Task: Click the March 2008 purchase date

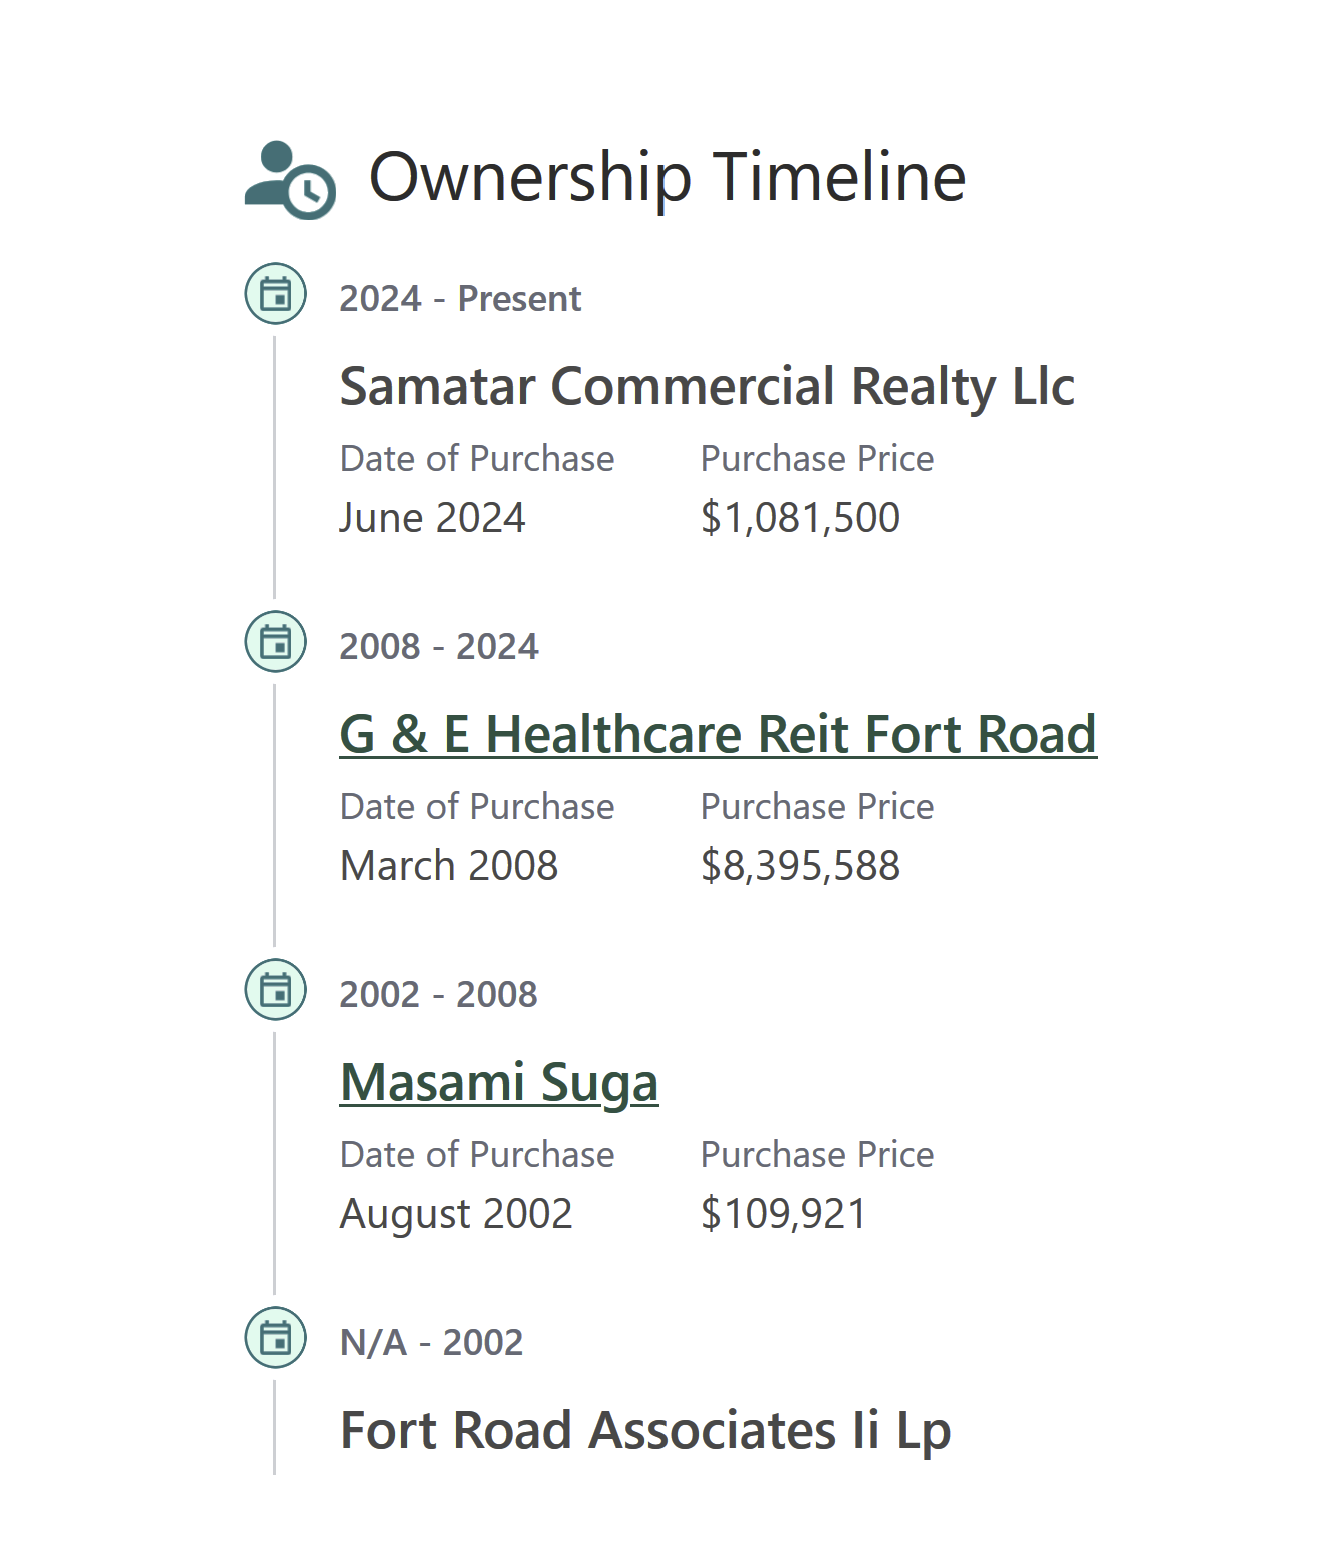Action: [449, 866]
